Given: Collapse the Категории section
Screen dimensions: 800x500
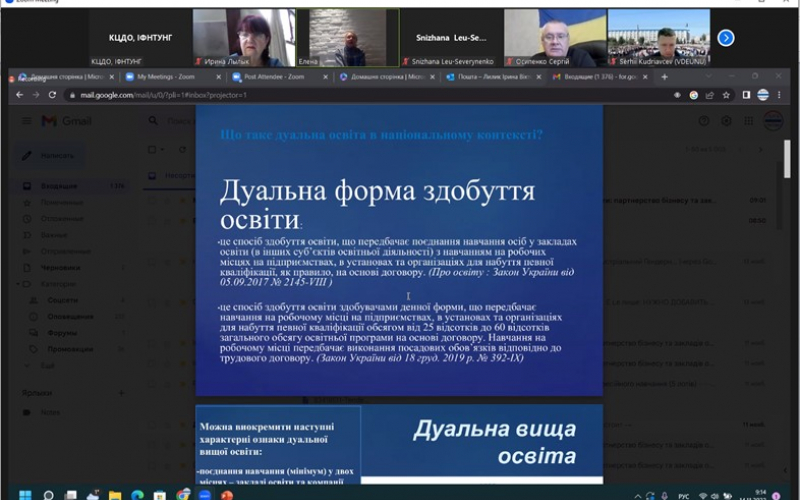Looking at the screenshot, I should [18, 284].
